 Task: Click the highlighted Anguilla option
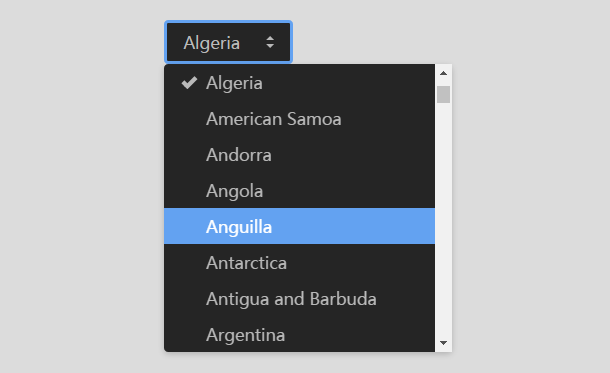coord(300,226)
